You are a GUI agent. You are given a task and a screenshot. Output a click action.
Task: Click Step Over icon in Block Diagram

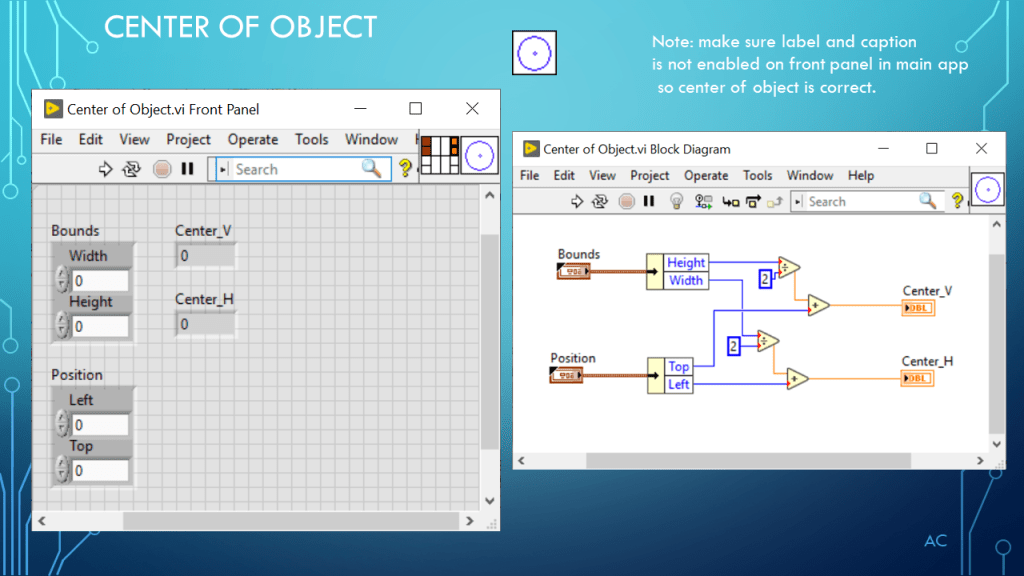(x=752, y=202)
